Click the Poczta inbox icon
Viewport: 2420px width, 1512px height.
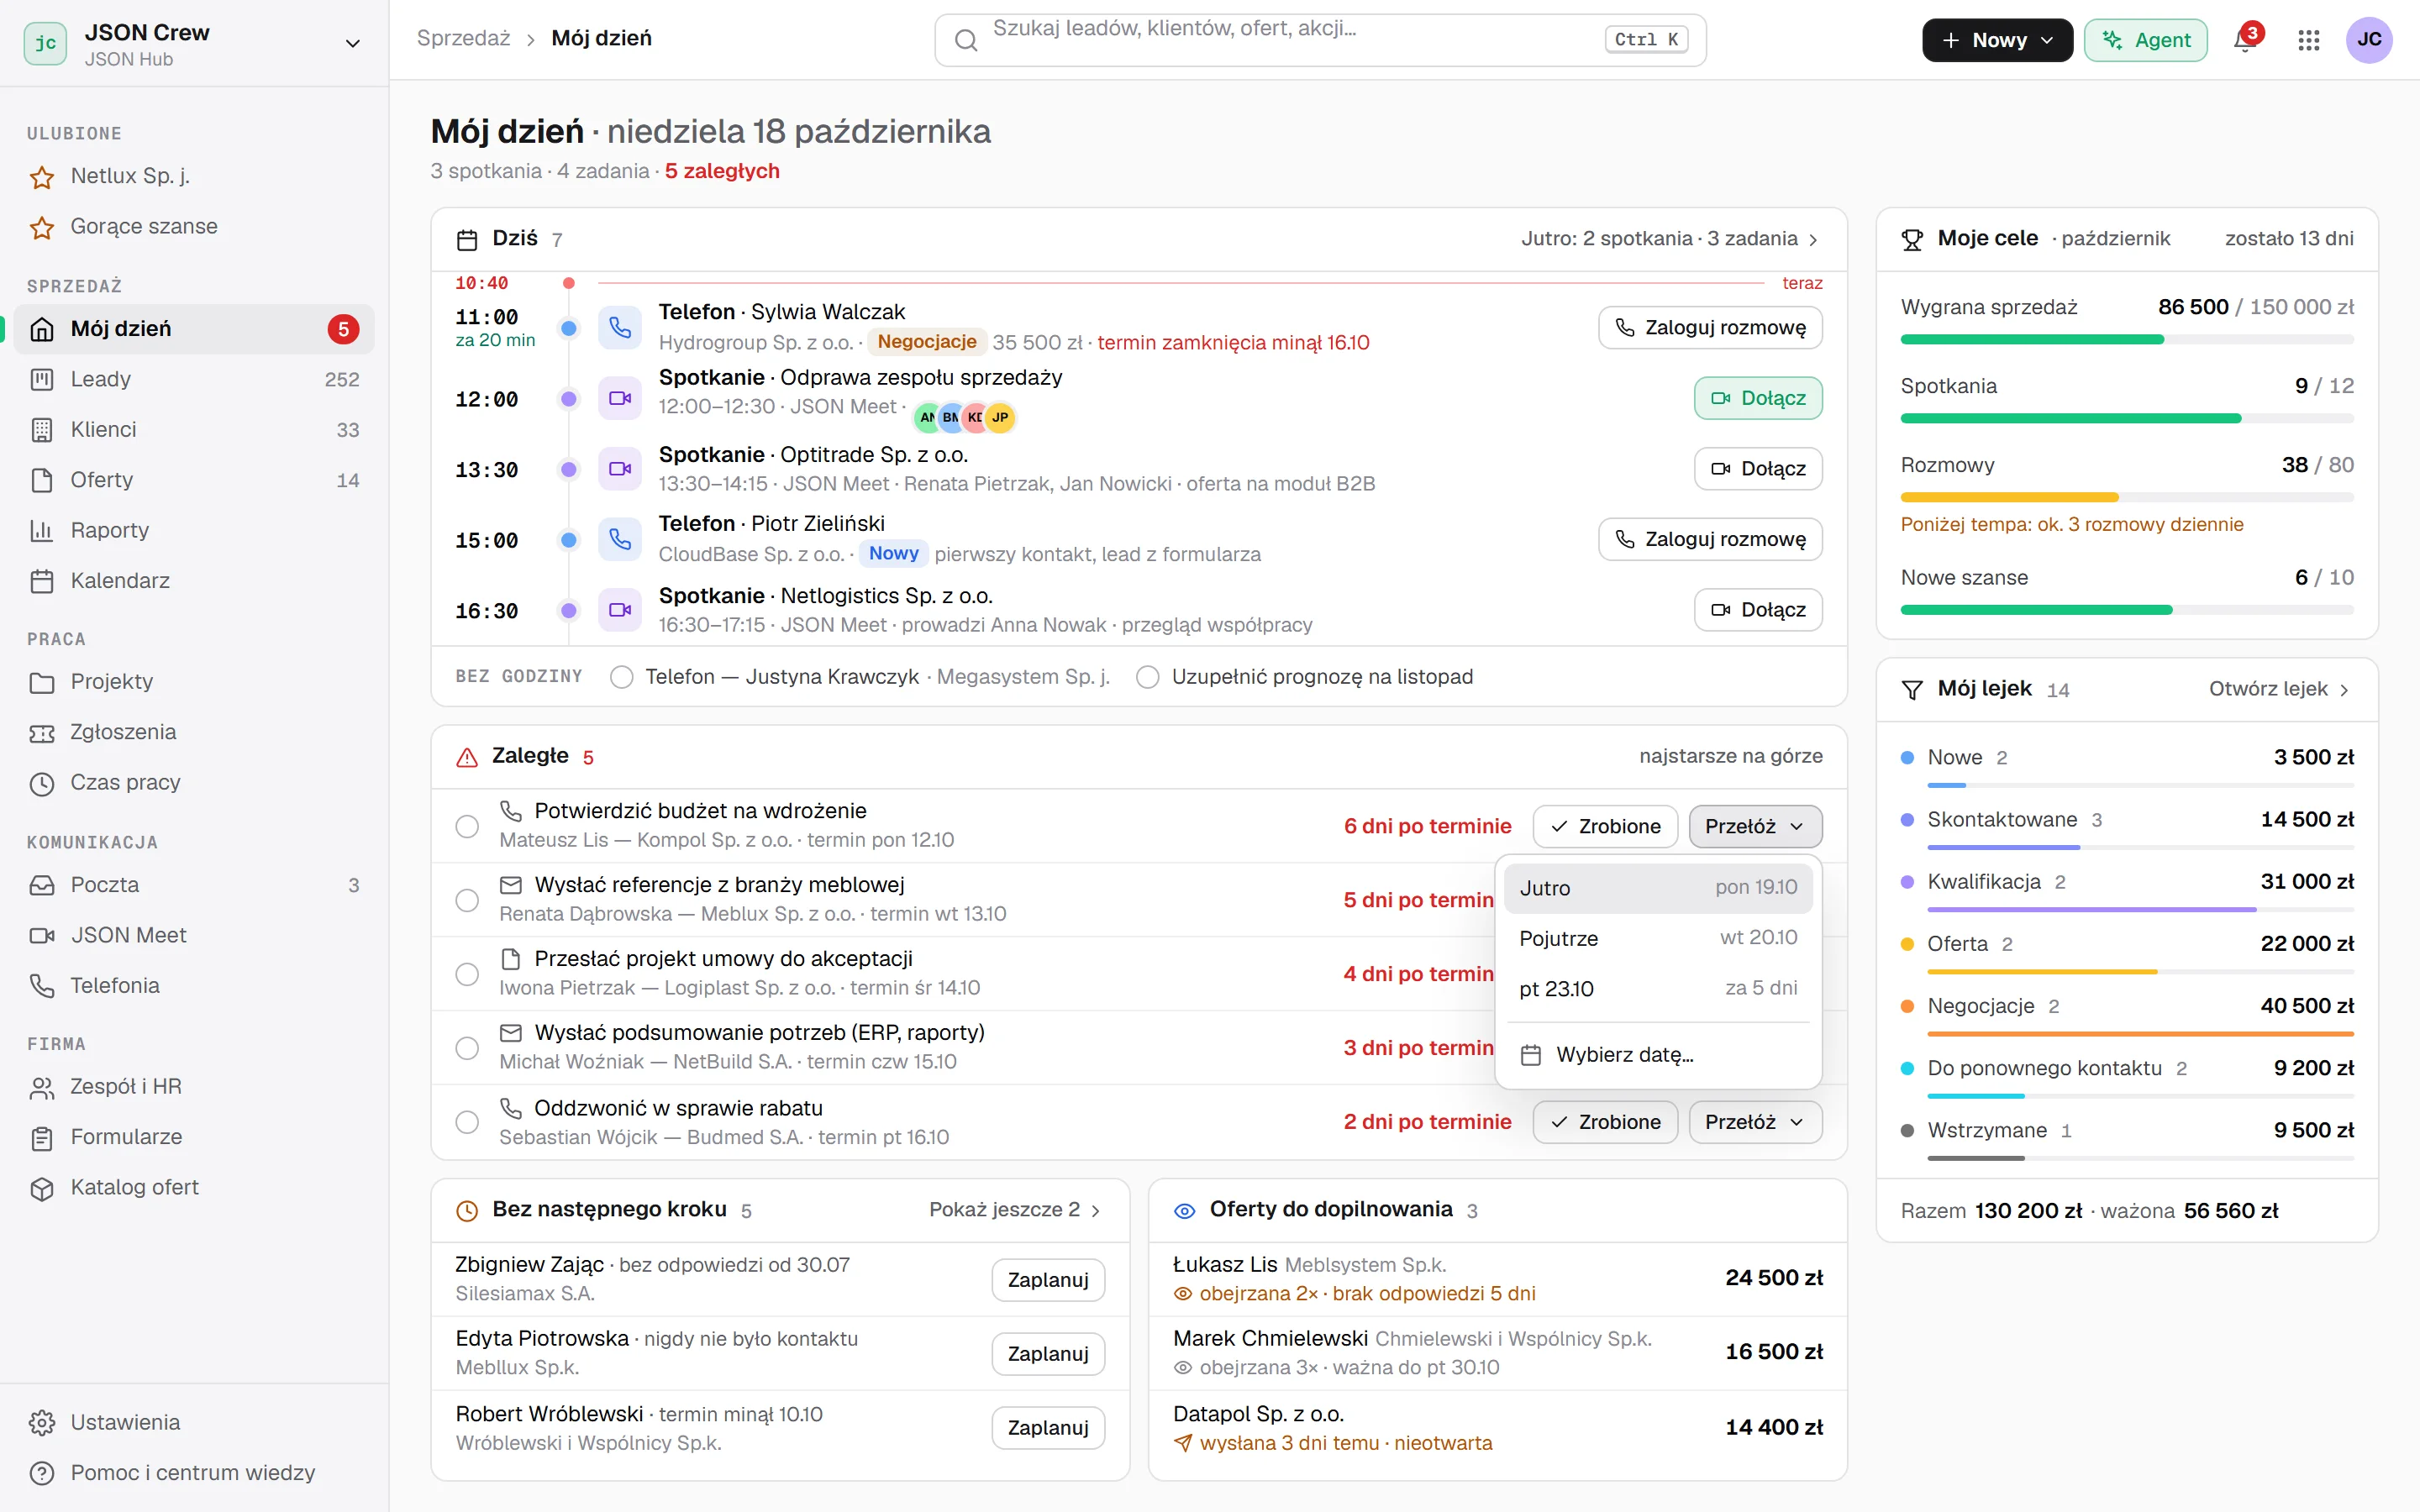pos(42,885)
